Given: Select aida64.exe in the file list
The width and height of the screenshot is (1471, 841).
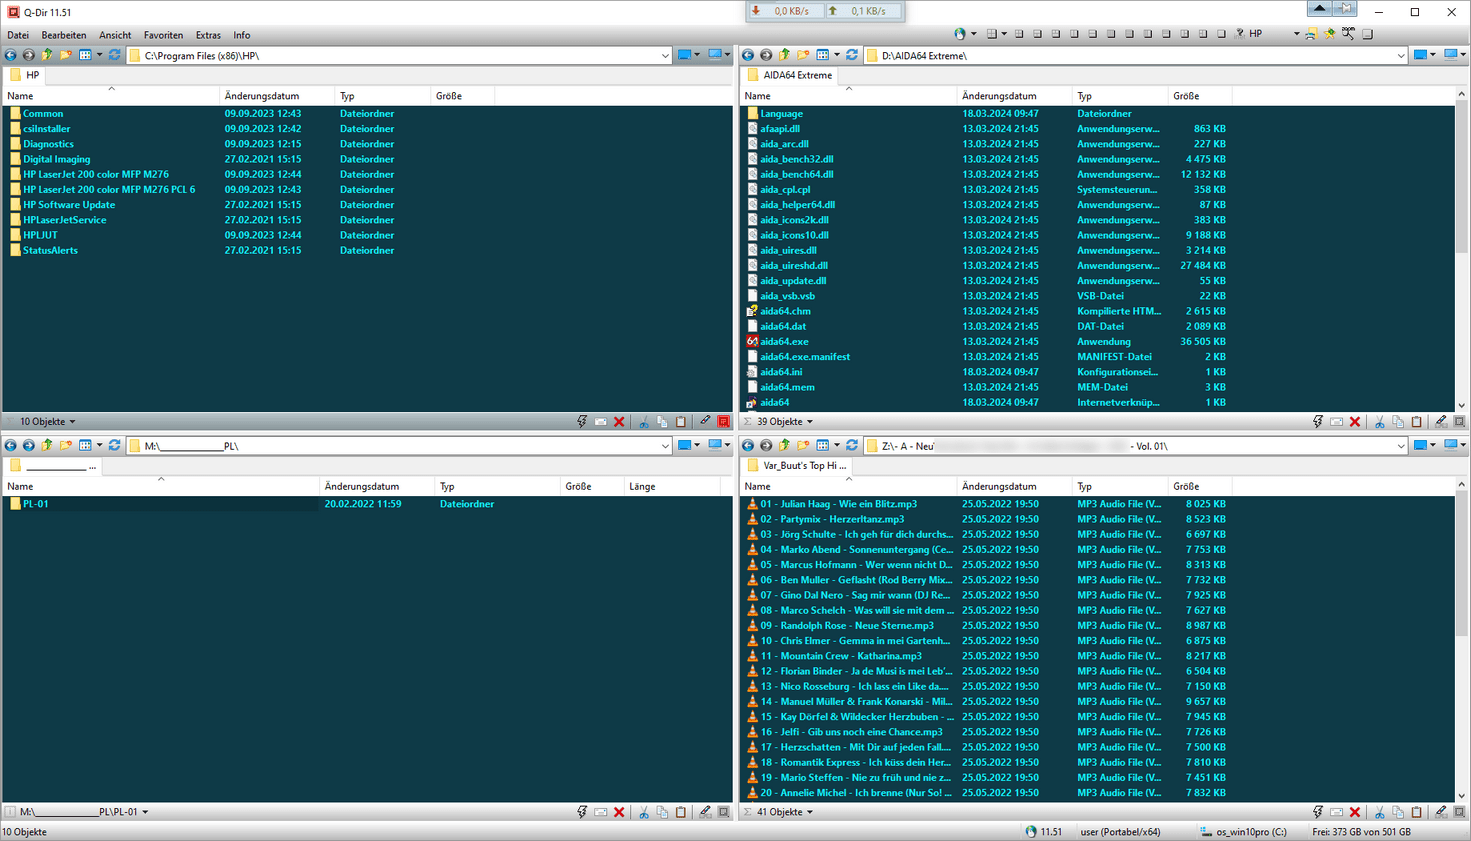Looking at the screenshot, I should click(784, 342).
